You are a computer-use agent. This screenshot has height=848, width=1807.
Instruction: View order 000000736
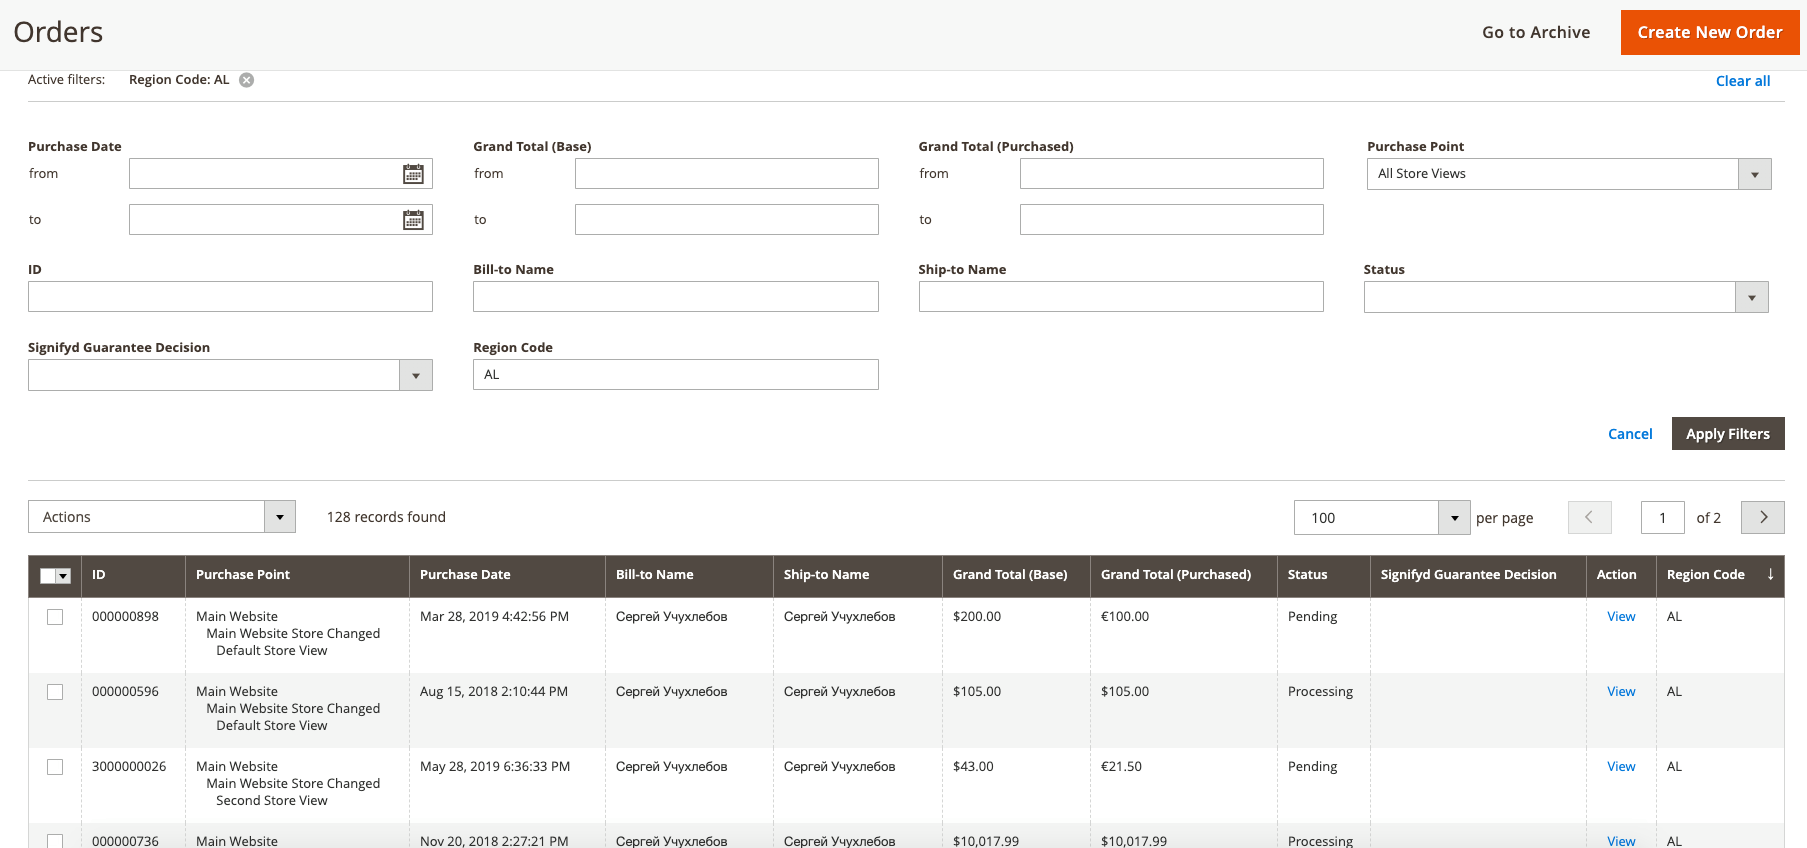(x=1621, y=841)
